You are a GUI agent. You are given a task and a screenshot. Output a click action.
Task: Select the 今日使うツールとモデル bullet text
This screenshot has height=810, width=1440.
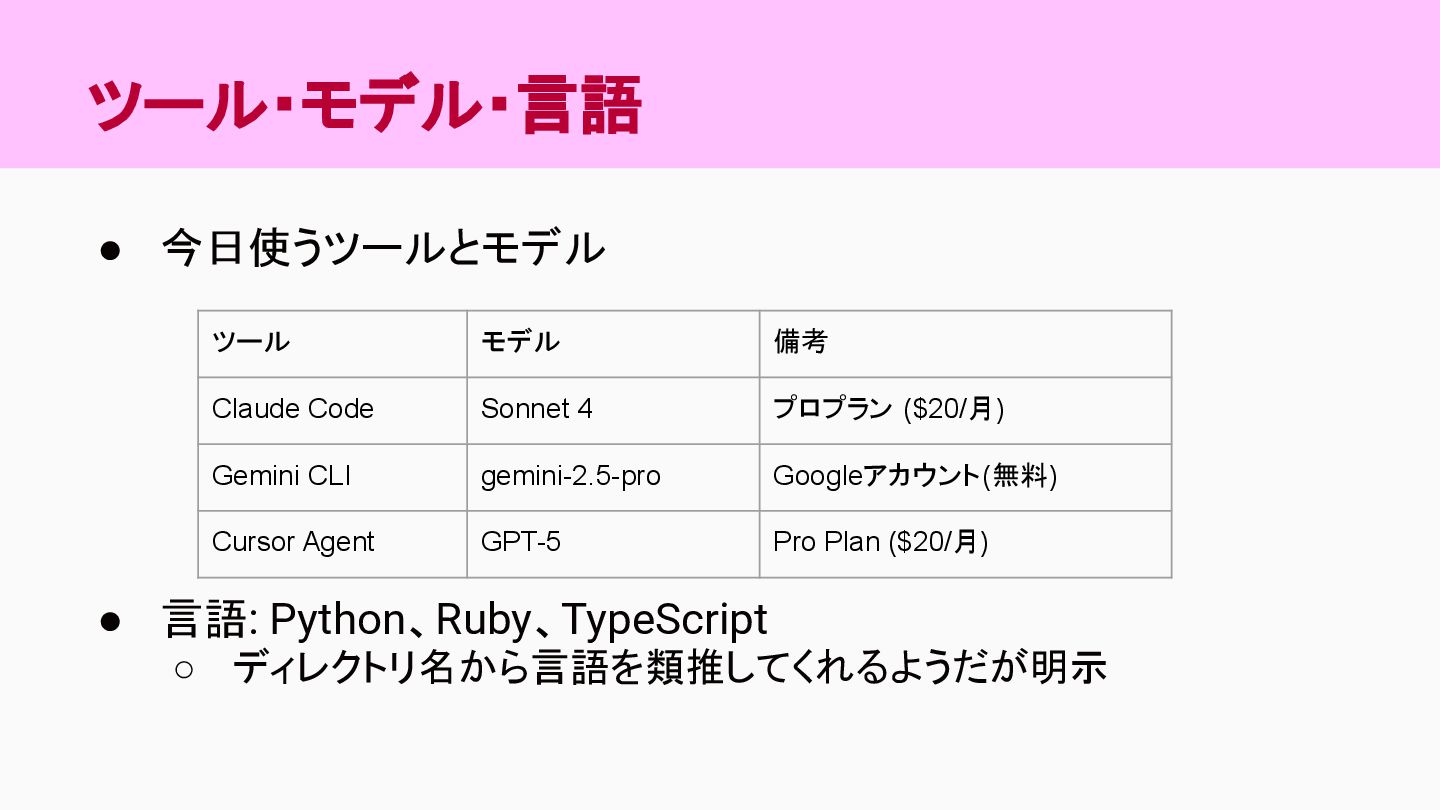(383, 248)
